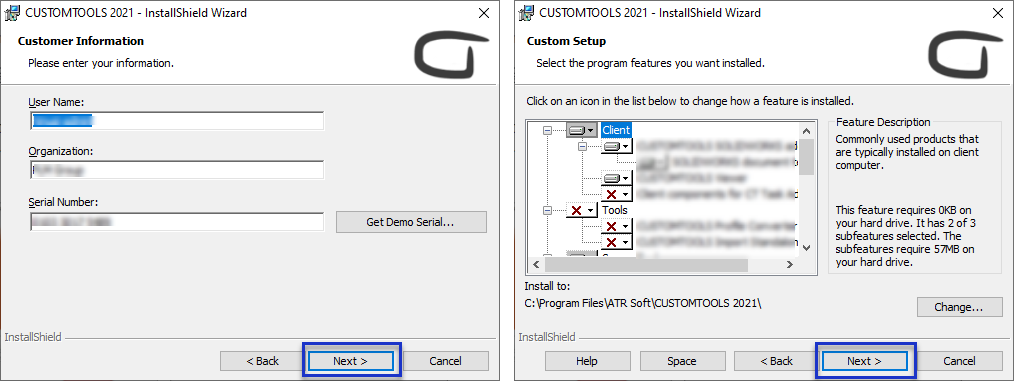The width and height of the screenshot is (1014, 381).
Task: Collapse the first subfeature node under Client
Action: pyautogui.click(x=583, y=147)
